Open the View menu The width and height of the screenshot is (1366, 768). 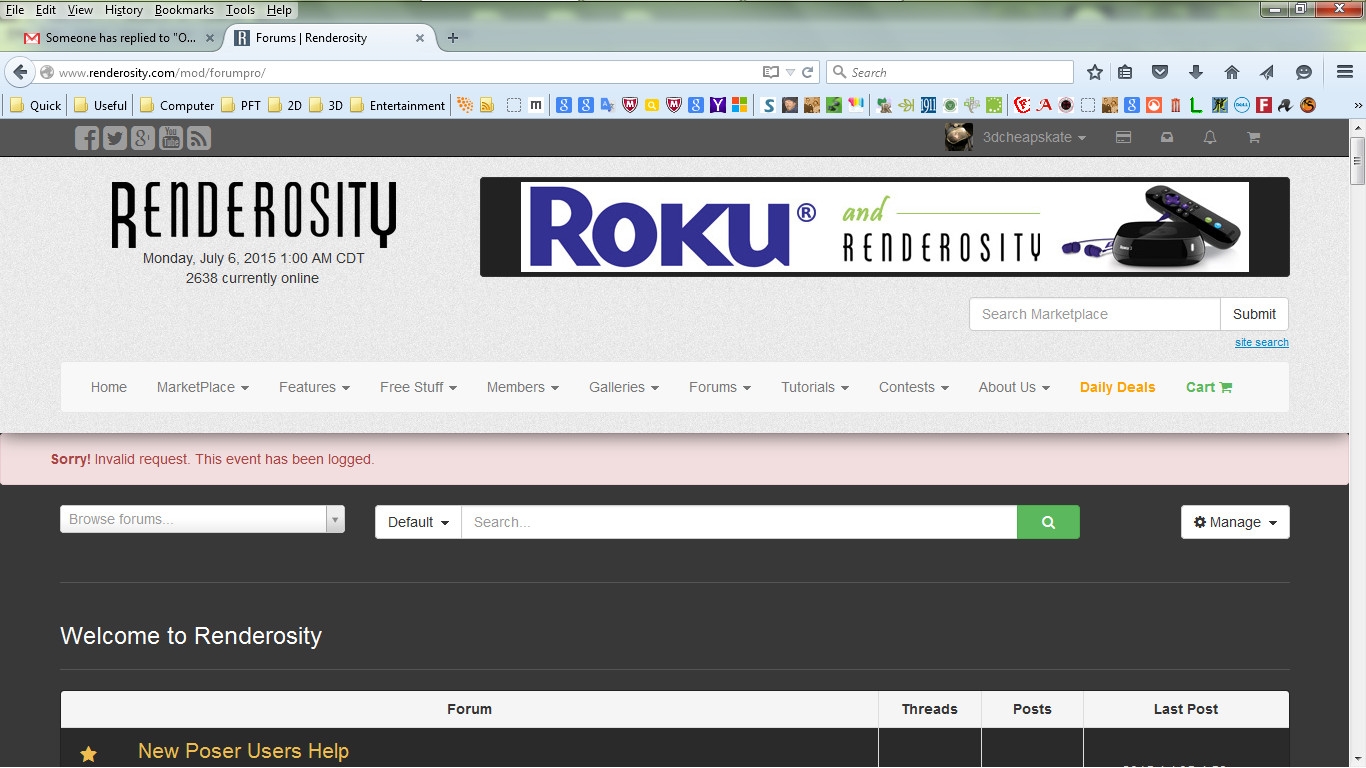(x=80, y=10)
